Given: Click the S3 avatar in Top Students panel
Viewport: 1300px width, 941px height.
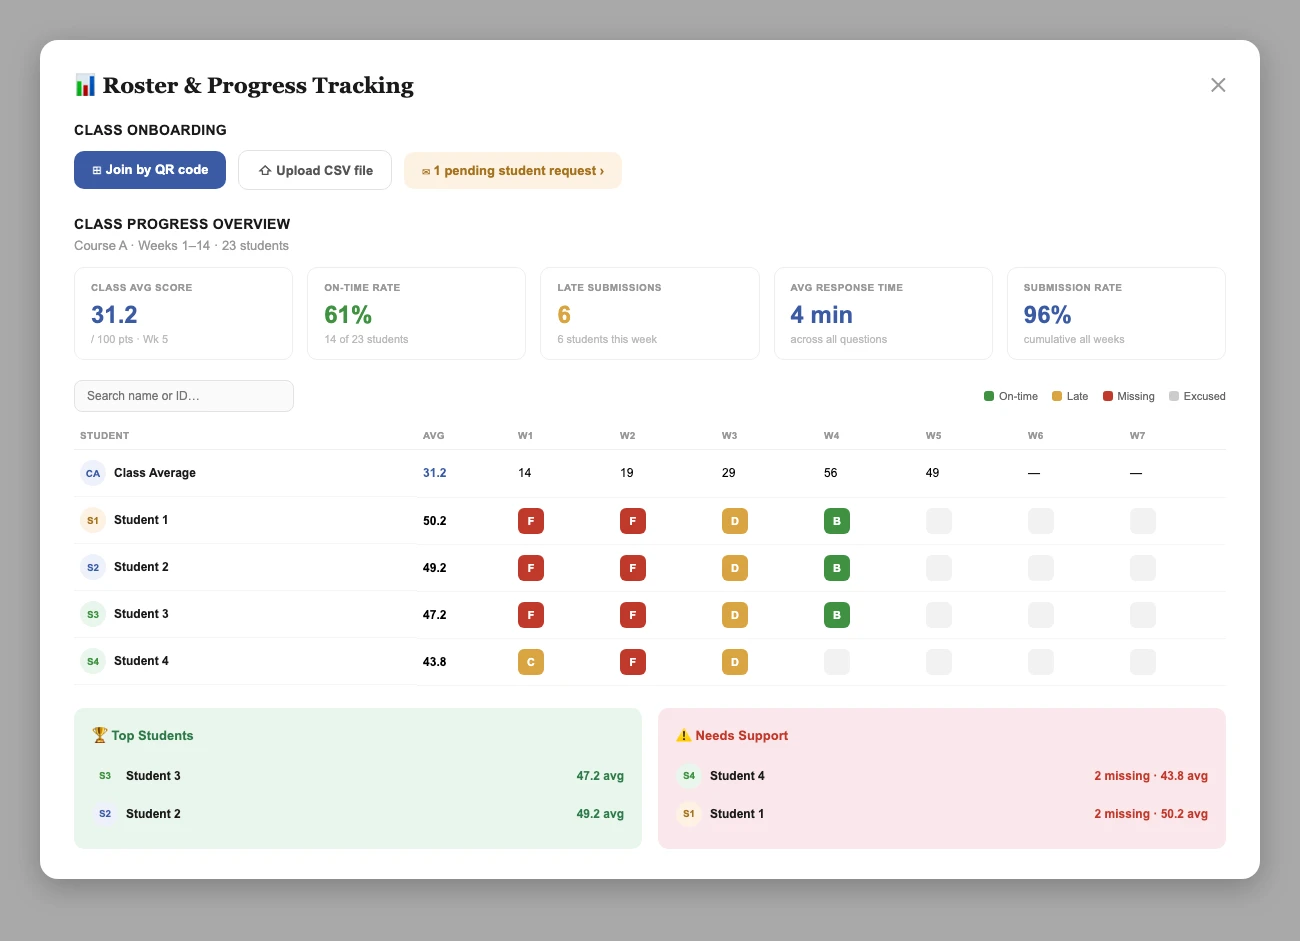Looking at the screenshot, I should click(105, 776).
